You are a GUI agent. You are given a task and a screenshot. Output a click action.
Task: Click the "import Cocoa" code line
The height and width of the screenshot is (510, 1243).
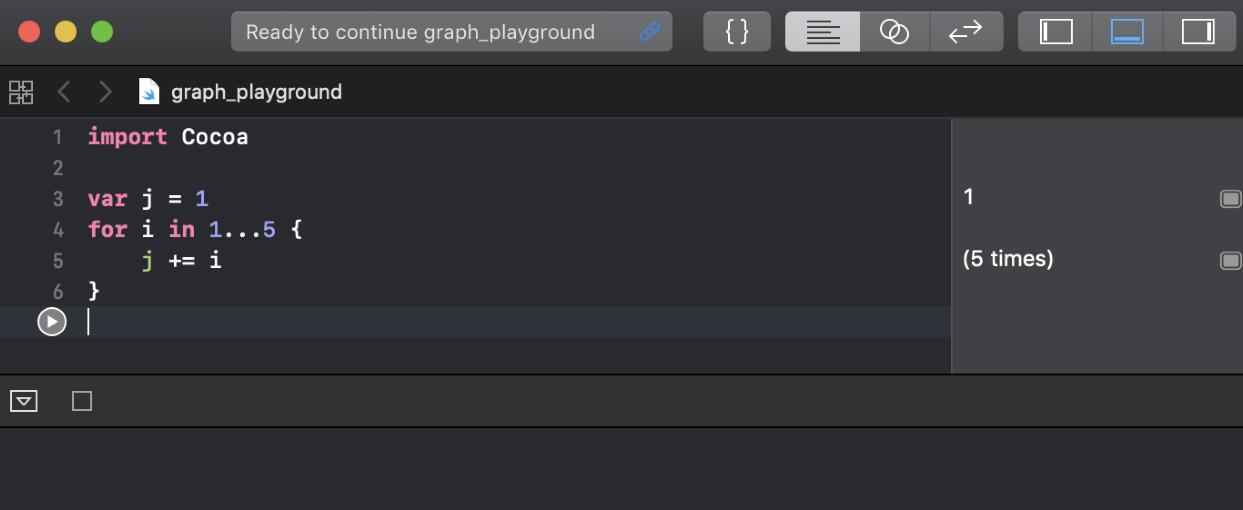(x=168, y=137)
